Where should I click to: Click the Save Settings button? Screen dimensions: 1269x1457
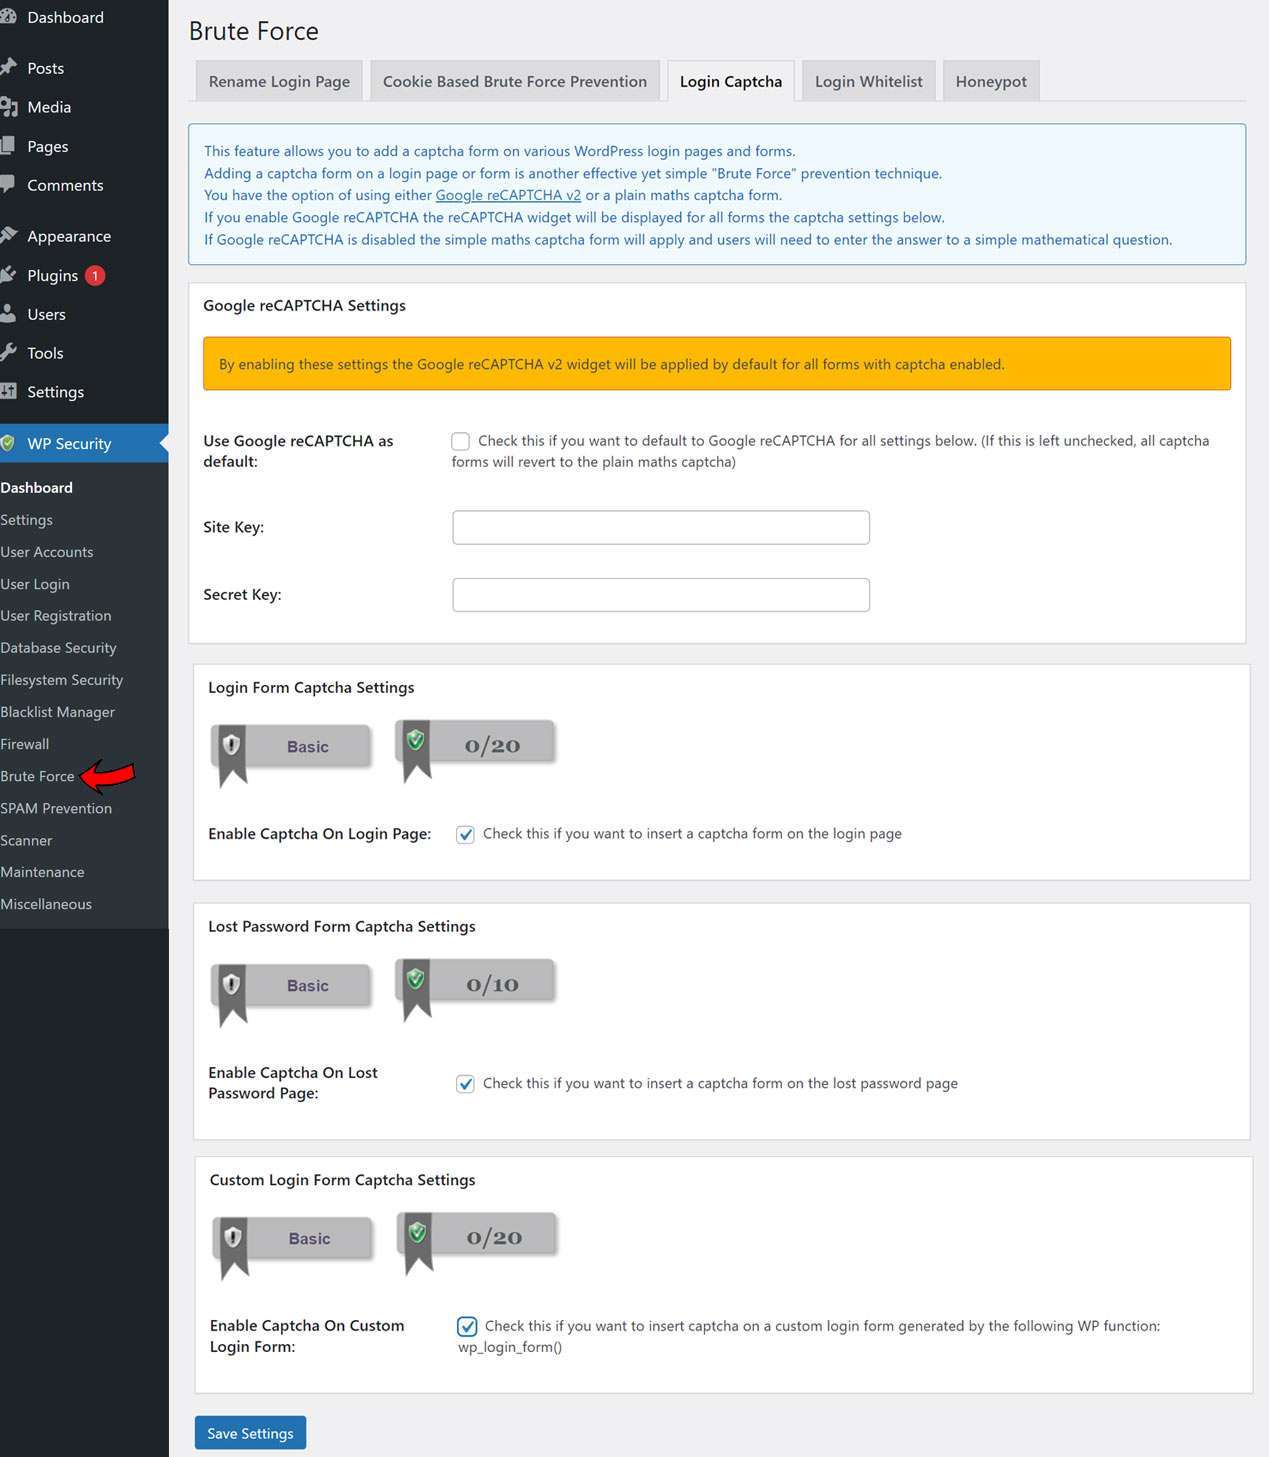pyautogui.click(x=250, y=1433)
